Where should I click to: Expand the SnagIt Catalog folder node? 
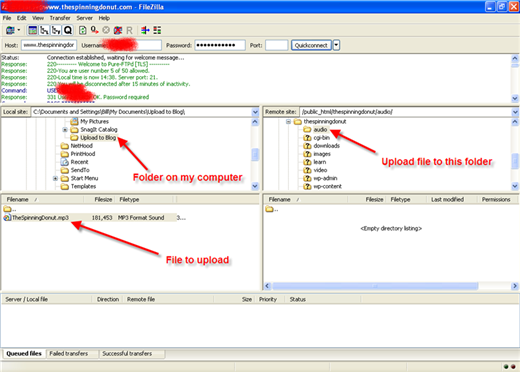pos(65,130)
